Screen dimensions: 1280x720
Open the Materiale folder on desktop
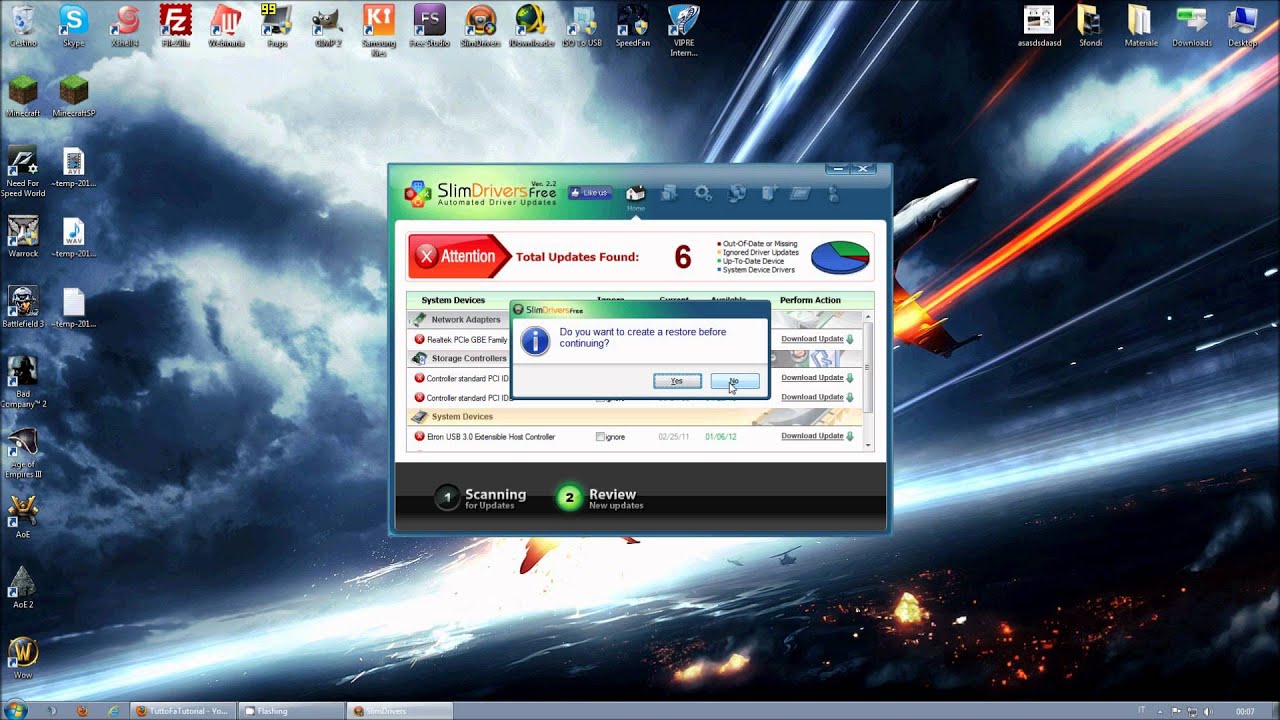point(1140,25)
